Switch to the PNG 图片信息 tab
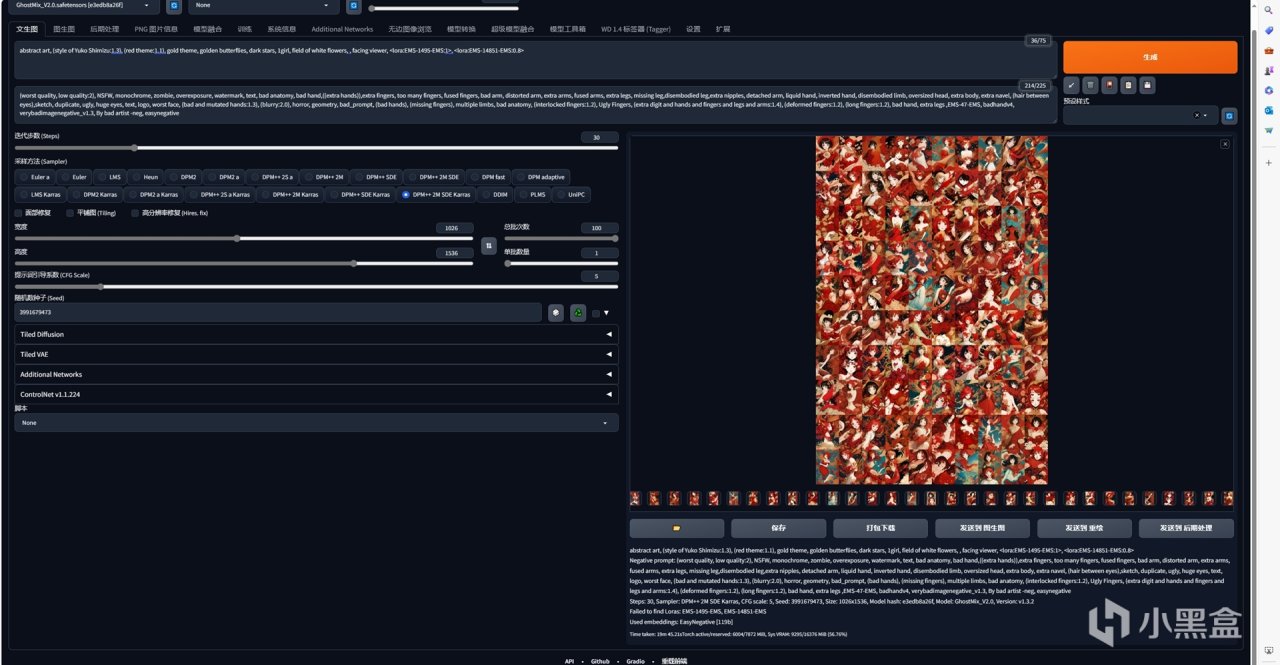 pyautogui.click(x=155, y=30)
